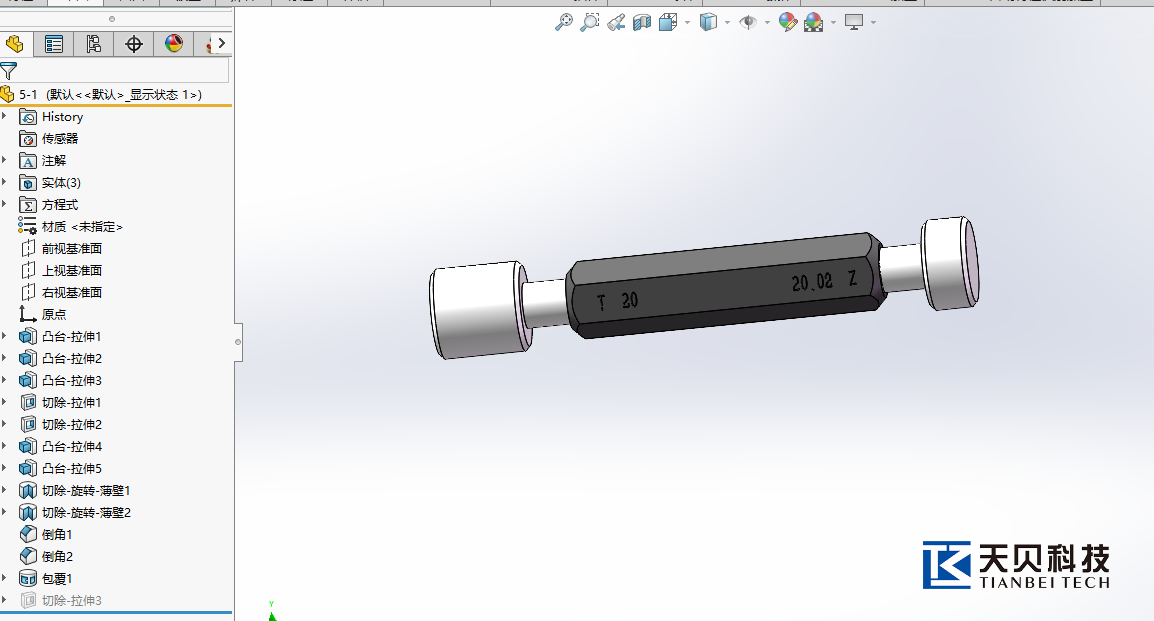The image size is (1154, 621).
Task: Expand the 包覆1 wrap feature
Action: tap(4, 578)
